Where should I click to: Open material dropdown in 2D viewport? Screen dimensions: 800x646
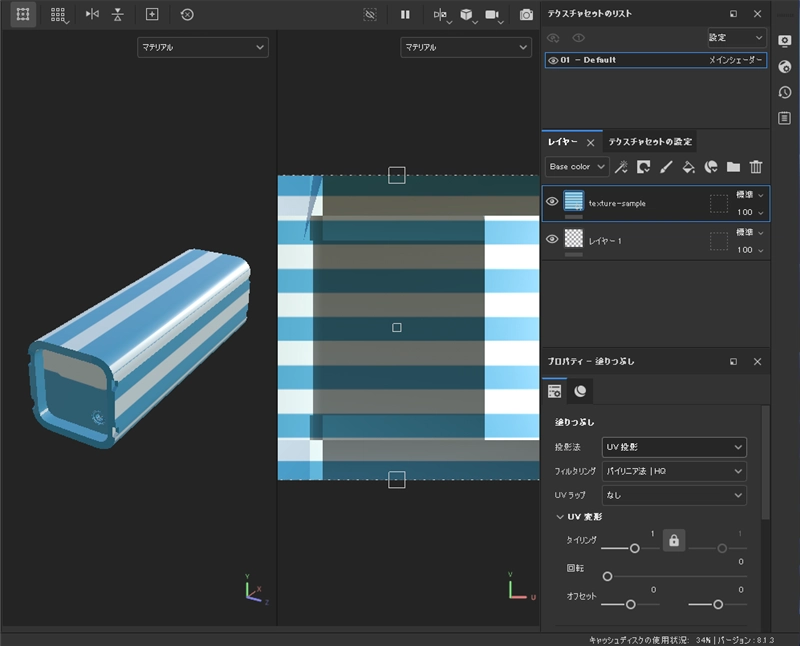[x=466, y=47]
